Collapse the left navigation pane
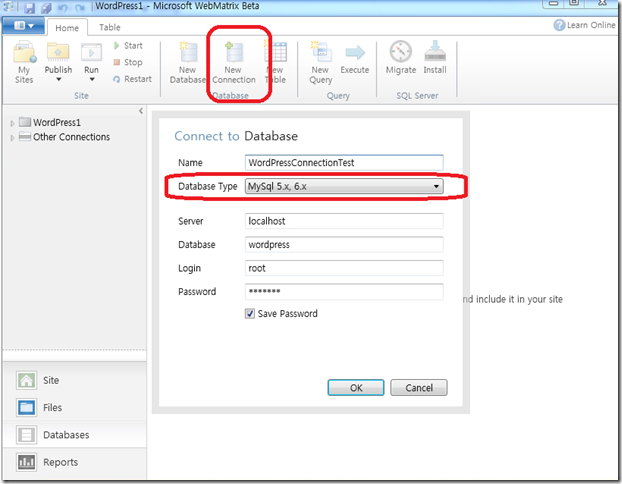This screenshot has height=484, width=622. (x=141, y=111)
